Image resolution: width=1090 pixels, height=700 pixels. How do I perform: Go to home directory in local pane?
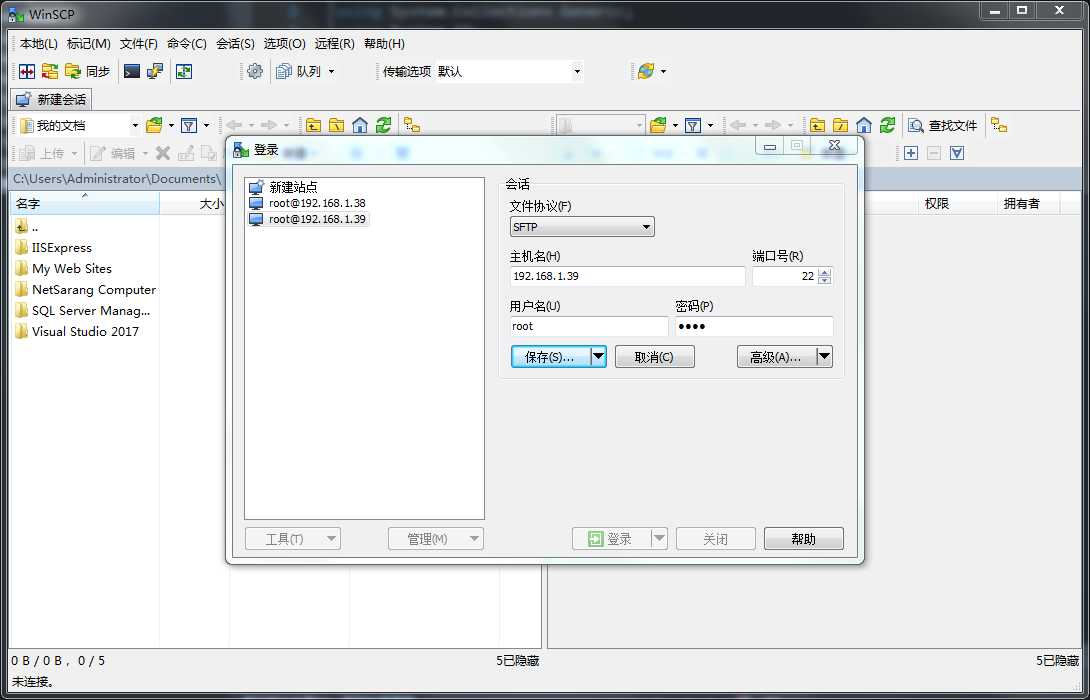[x=359, y=125]
